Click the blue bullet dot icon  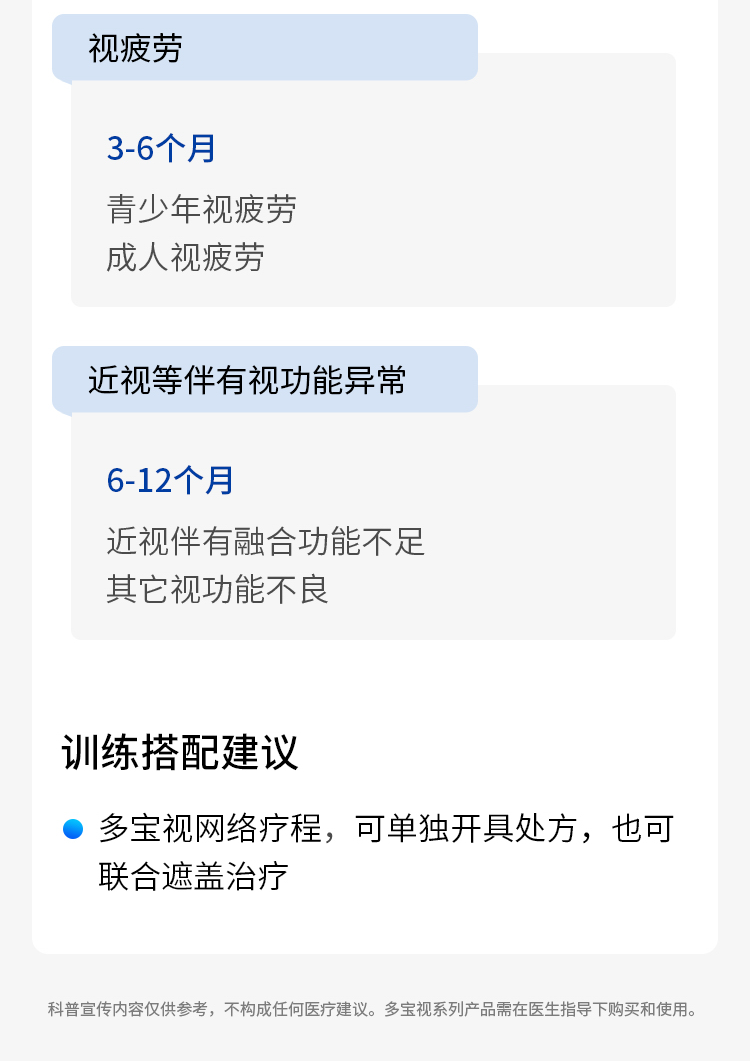[73, 829]
